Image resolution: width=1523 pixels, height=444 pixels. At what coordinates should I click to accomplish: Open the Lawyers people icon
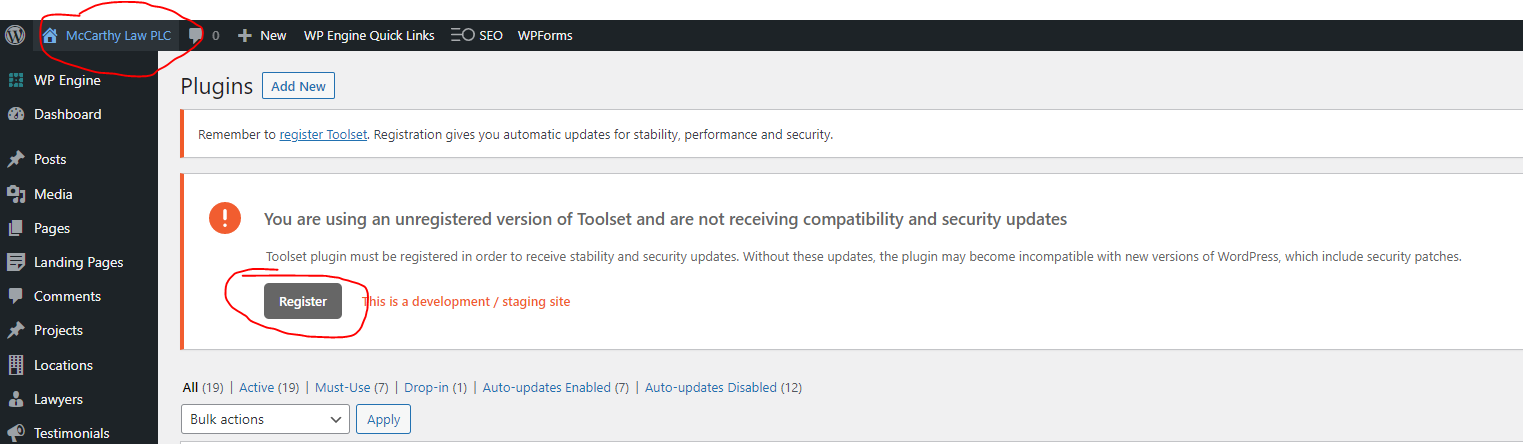coord(16,399)
